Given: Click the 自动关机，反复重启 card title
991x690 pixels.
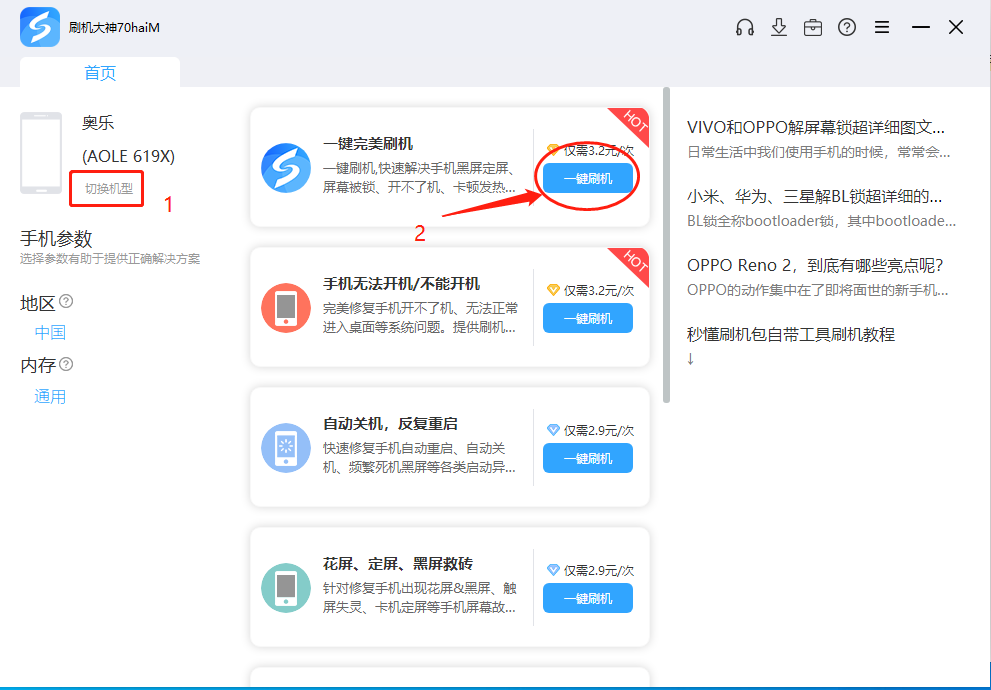Looking at the screenshot, I should tap(390, 424).
